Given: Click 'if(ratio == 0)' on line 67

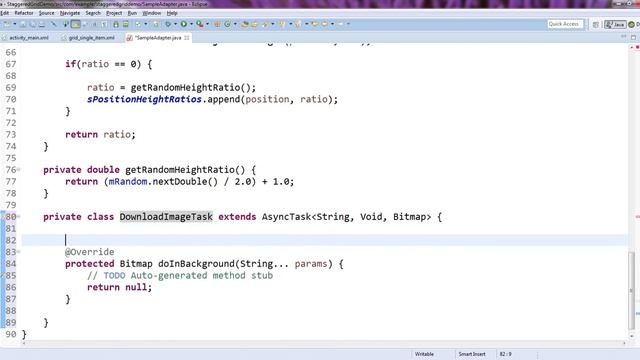Looking at the screenshot, I should (x=103, y=64).
